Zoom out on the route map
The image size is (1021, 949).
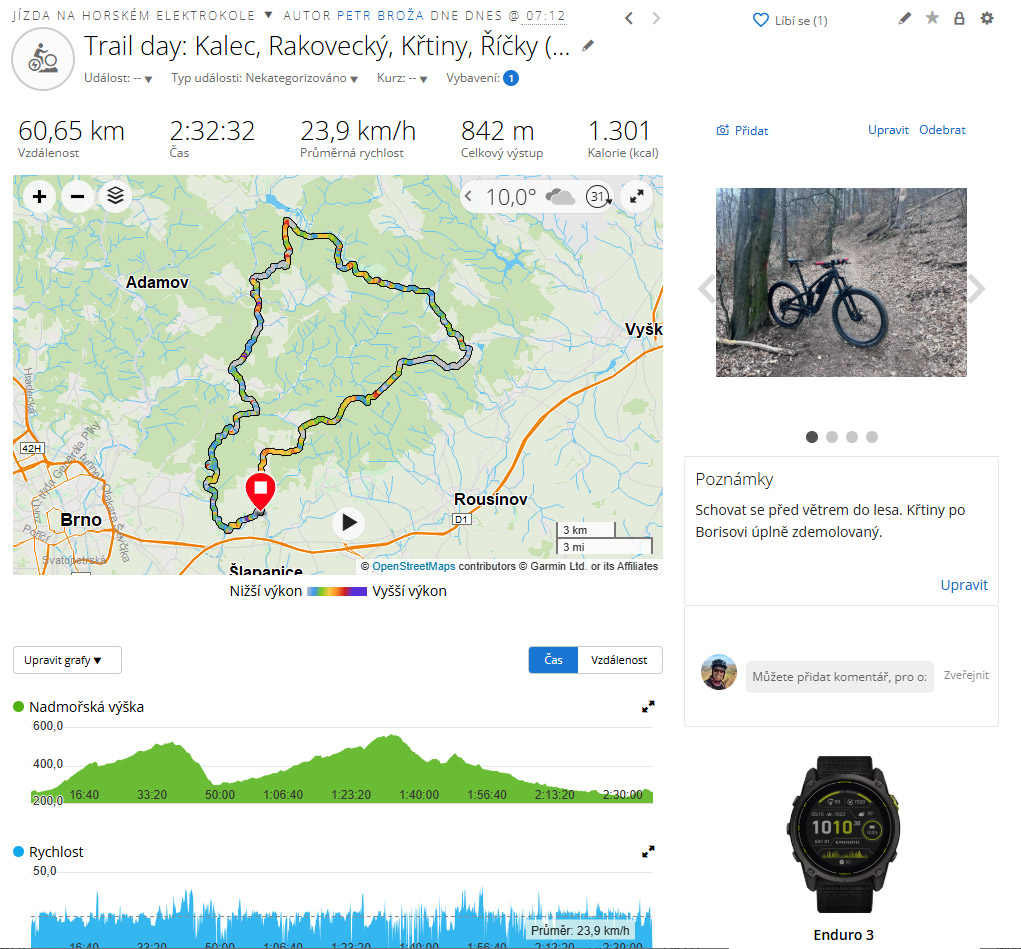77,196
